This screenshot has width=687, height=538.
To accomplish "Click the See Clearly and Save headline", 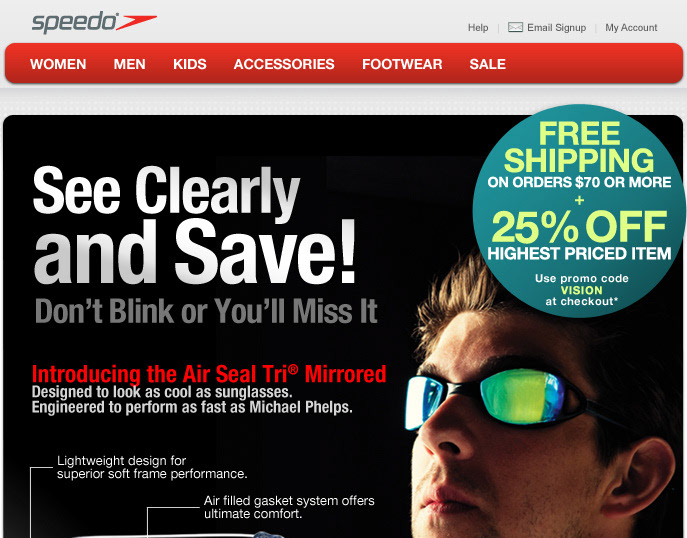I will point(195,226).
